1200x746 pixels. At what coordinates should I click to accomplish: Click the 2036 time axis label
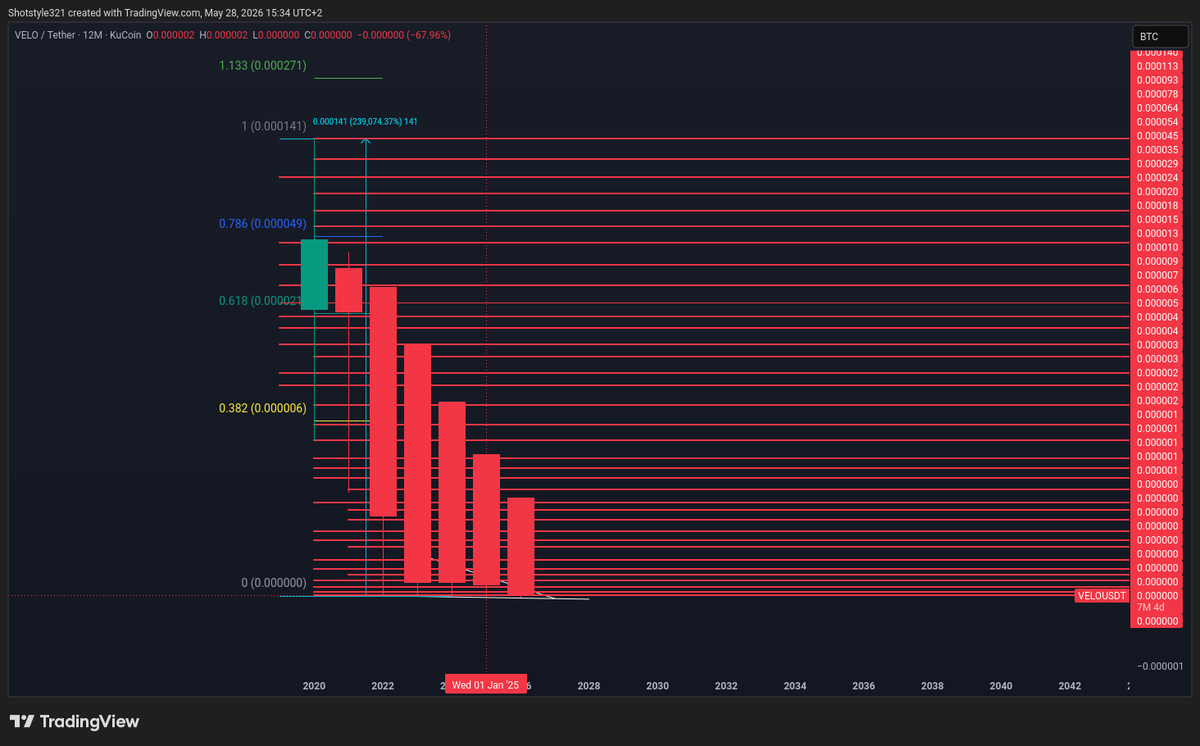[x=863, y=686]
